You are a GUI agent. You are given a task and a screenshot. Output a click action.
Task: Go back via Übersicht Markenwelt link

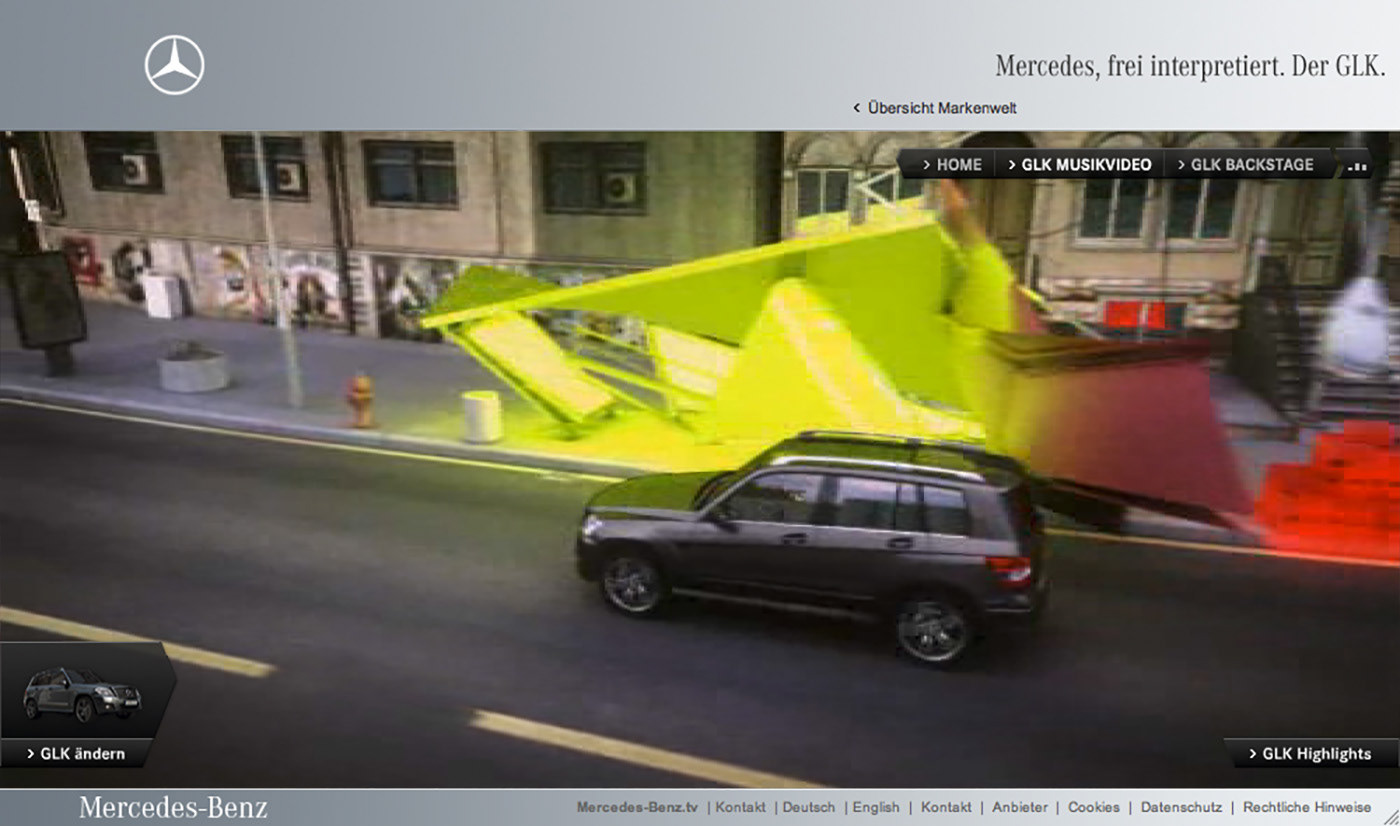point(935,108)
